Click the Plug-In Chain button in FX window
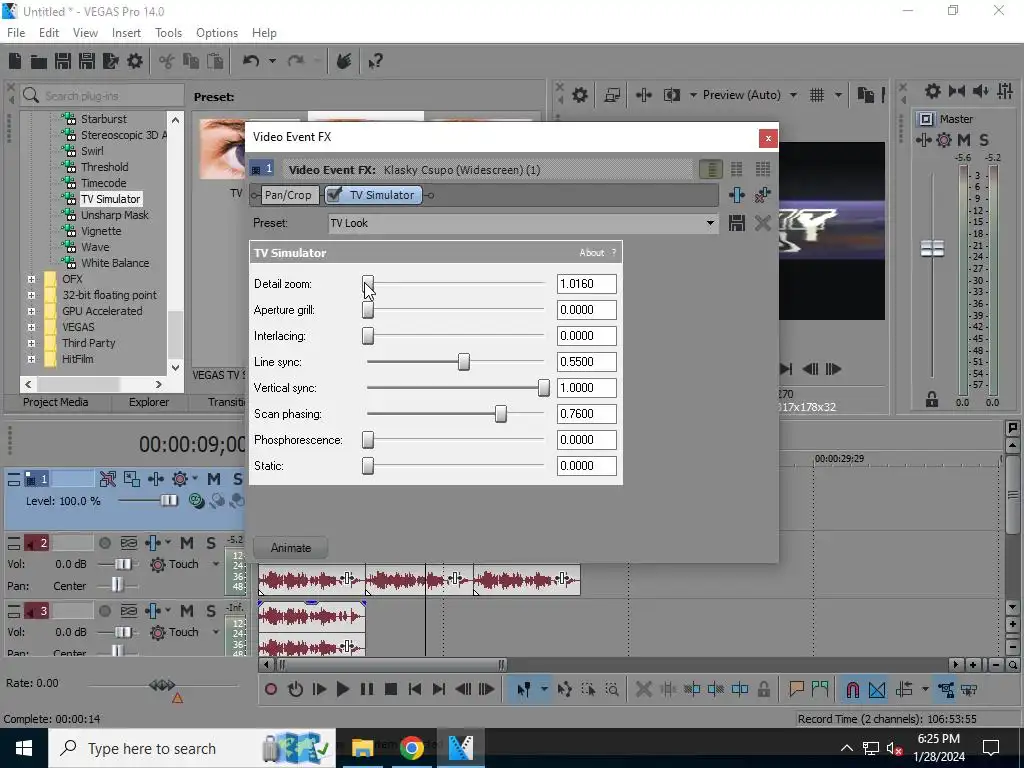The width and height of the screenshot is (1024, 768). [x=737, y=195]
